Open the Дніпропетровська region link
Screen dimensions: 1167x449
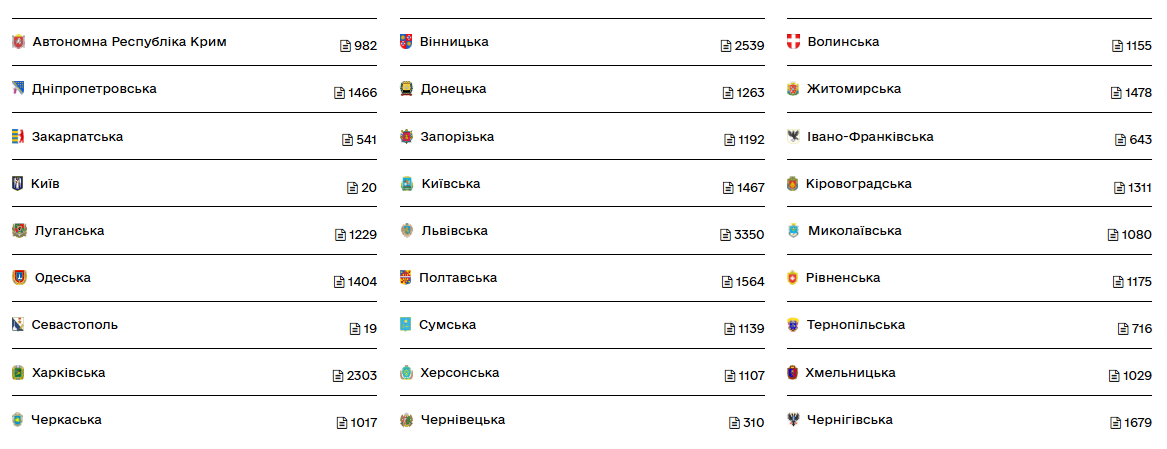click(94, 89)
